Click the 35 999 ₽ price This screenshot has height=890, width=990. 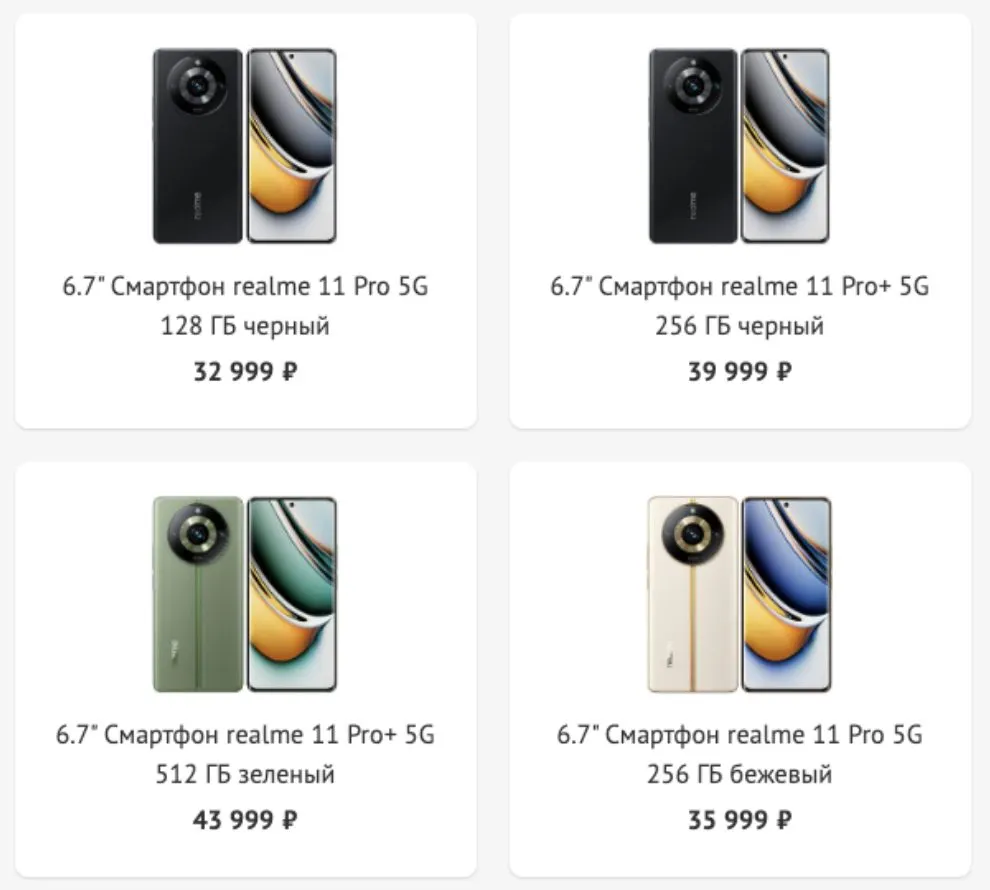point(740,820)
